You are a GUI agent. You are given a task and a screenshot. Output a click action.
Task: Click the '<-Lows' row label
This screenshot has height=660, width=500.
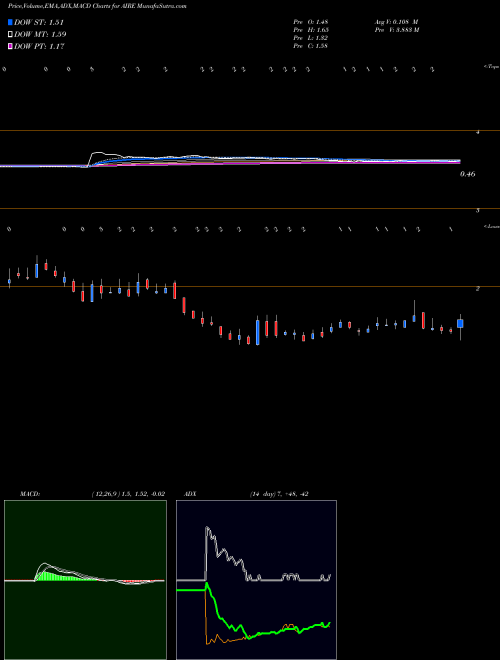coord(492,226)
